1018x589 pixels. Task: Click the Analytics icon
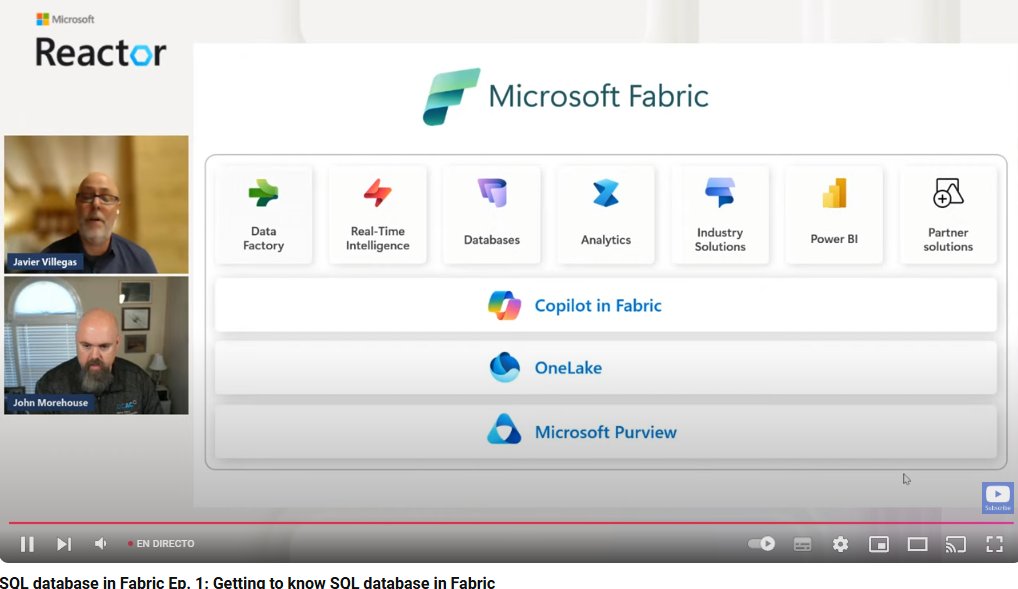[x=606, y=193]
